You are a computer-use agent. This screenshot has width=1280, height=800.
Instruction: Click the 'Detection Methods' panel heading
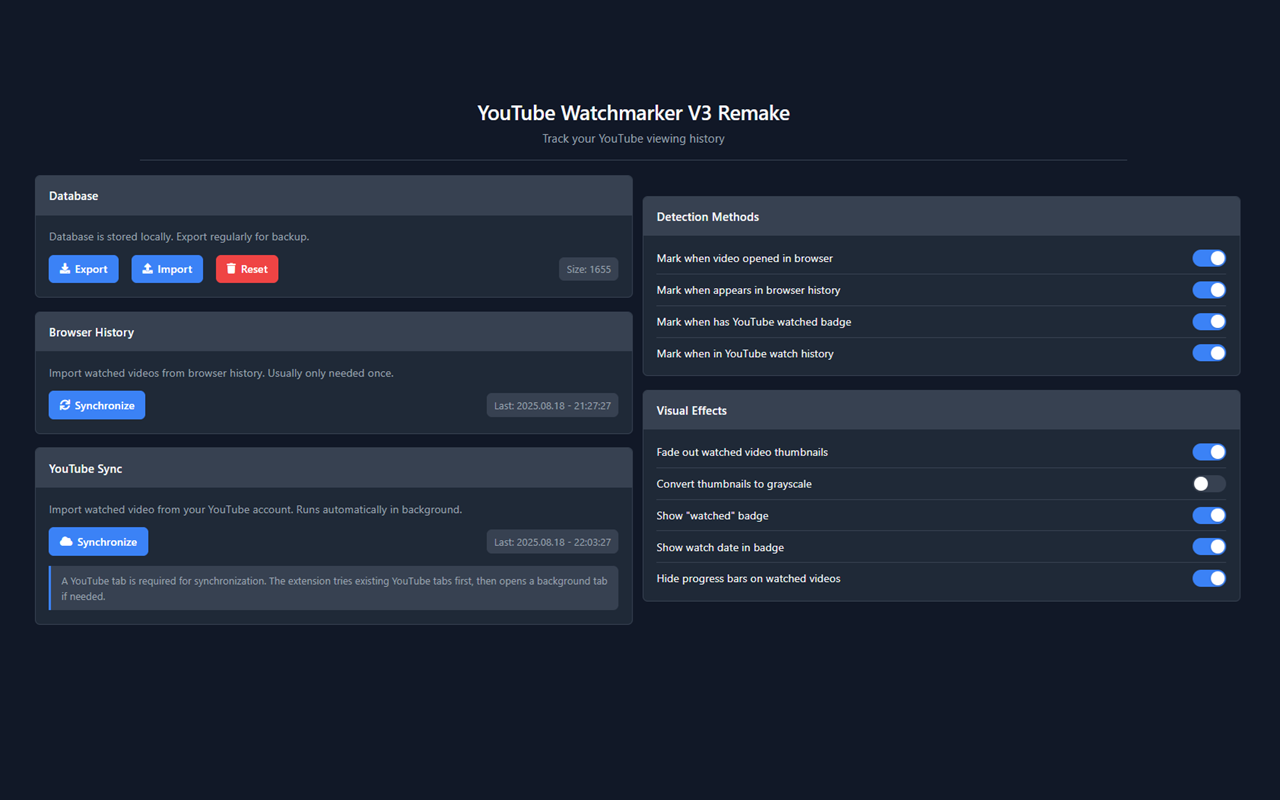708,217
